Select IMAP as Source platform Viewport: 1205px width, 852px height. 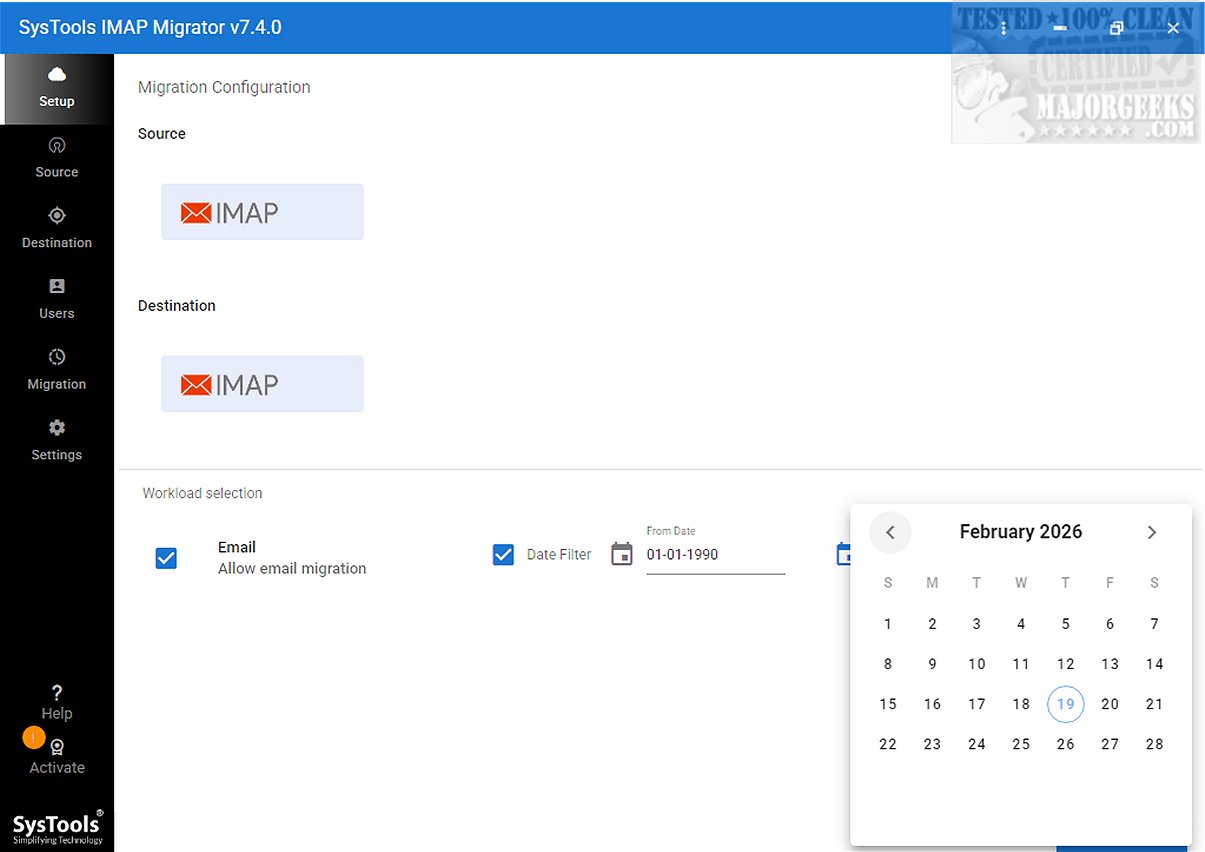tap(262, 212)
